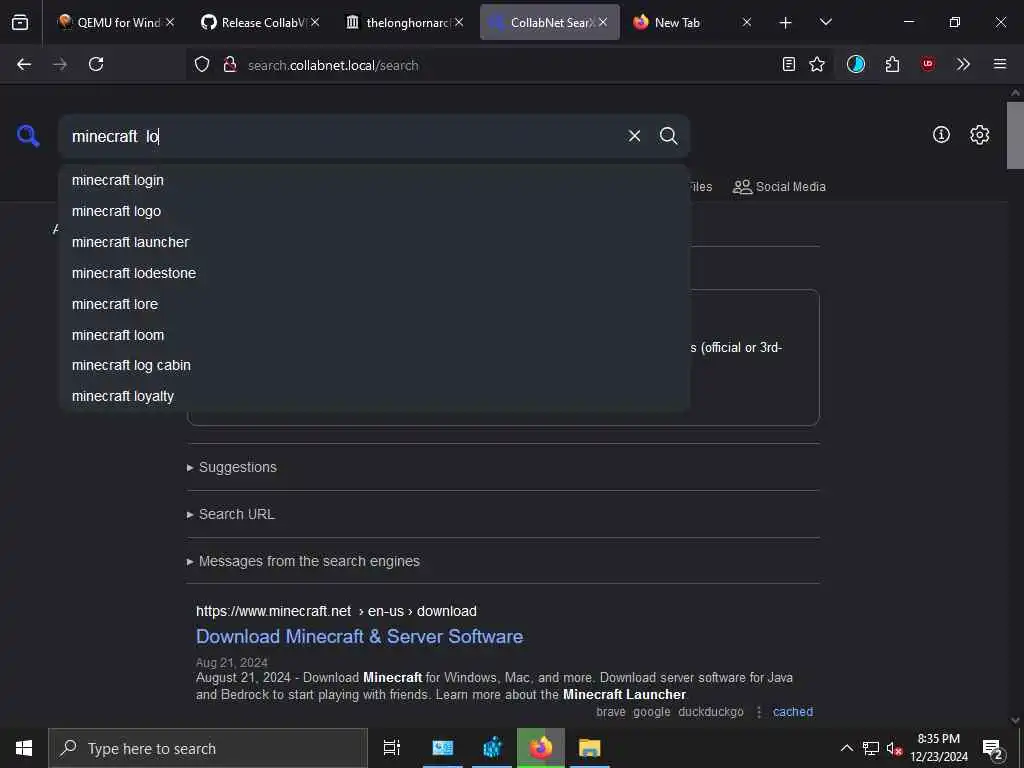
Task: Submit search with the magnifier button
Action: [x=668, y=136]
